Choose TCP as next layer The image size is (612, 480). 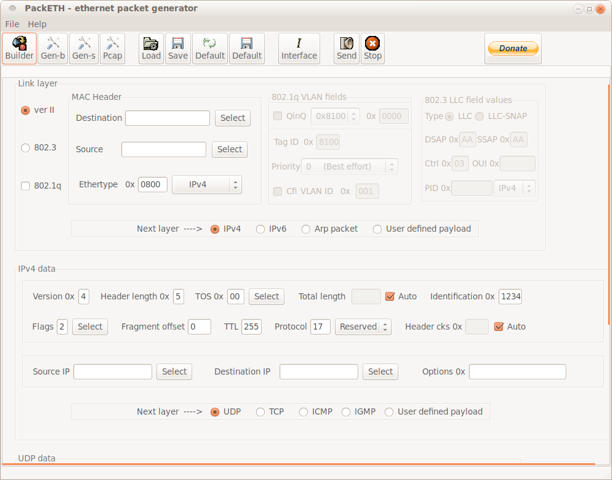[261, 411]
